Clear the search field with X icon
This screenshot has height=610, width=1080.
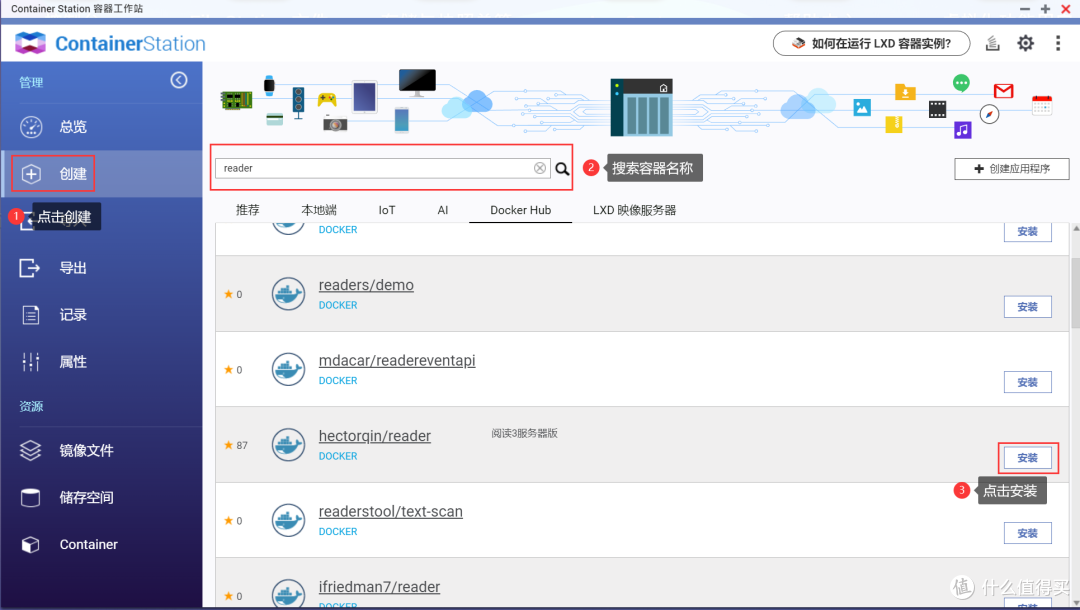click(x=540, y=168)
